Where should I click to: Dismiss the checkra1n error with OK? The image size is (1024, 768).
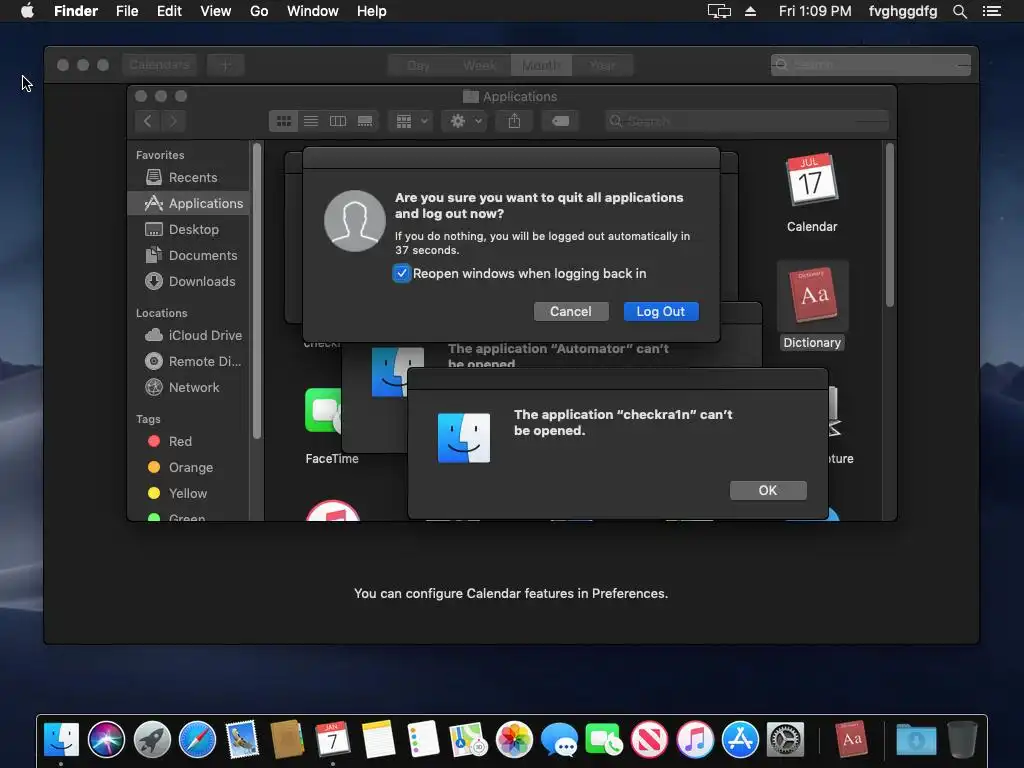[x=768, y=490]
